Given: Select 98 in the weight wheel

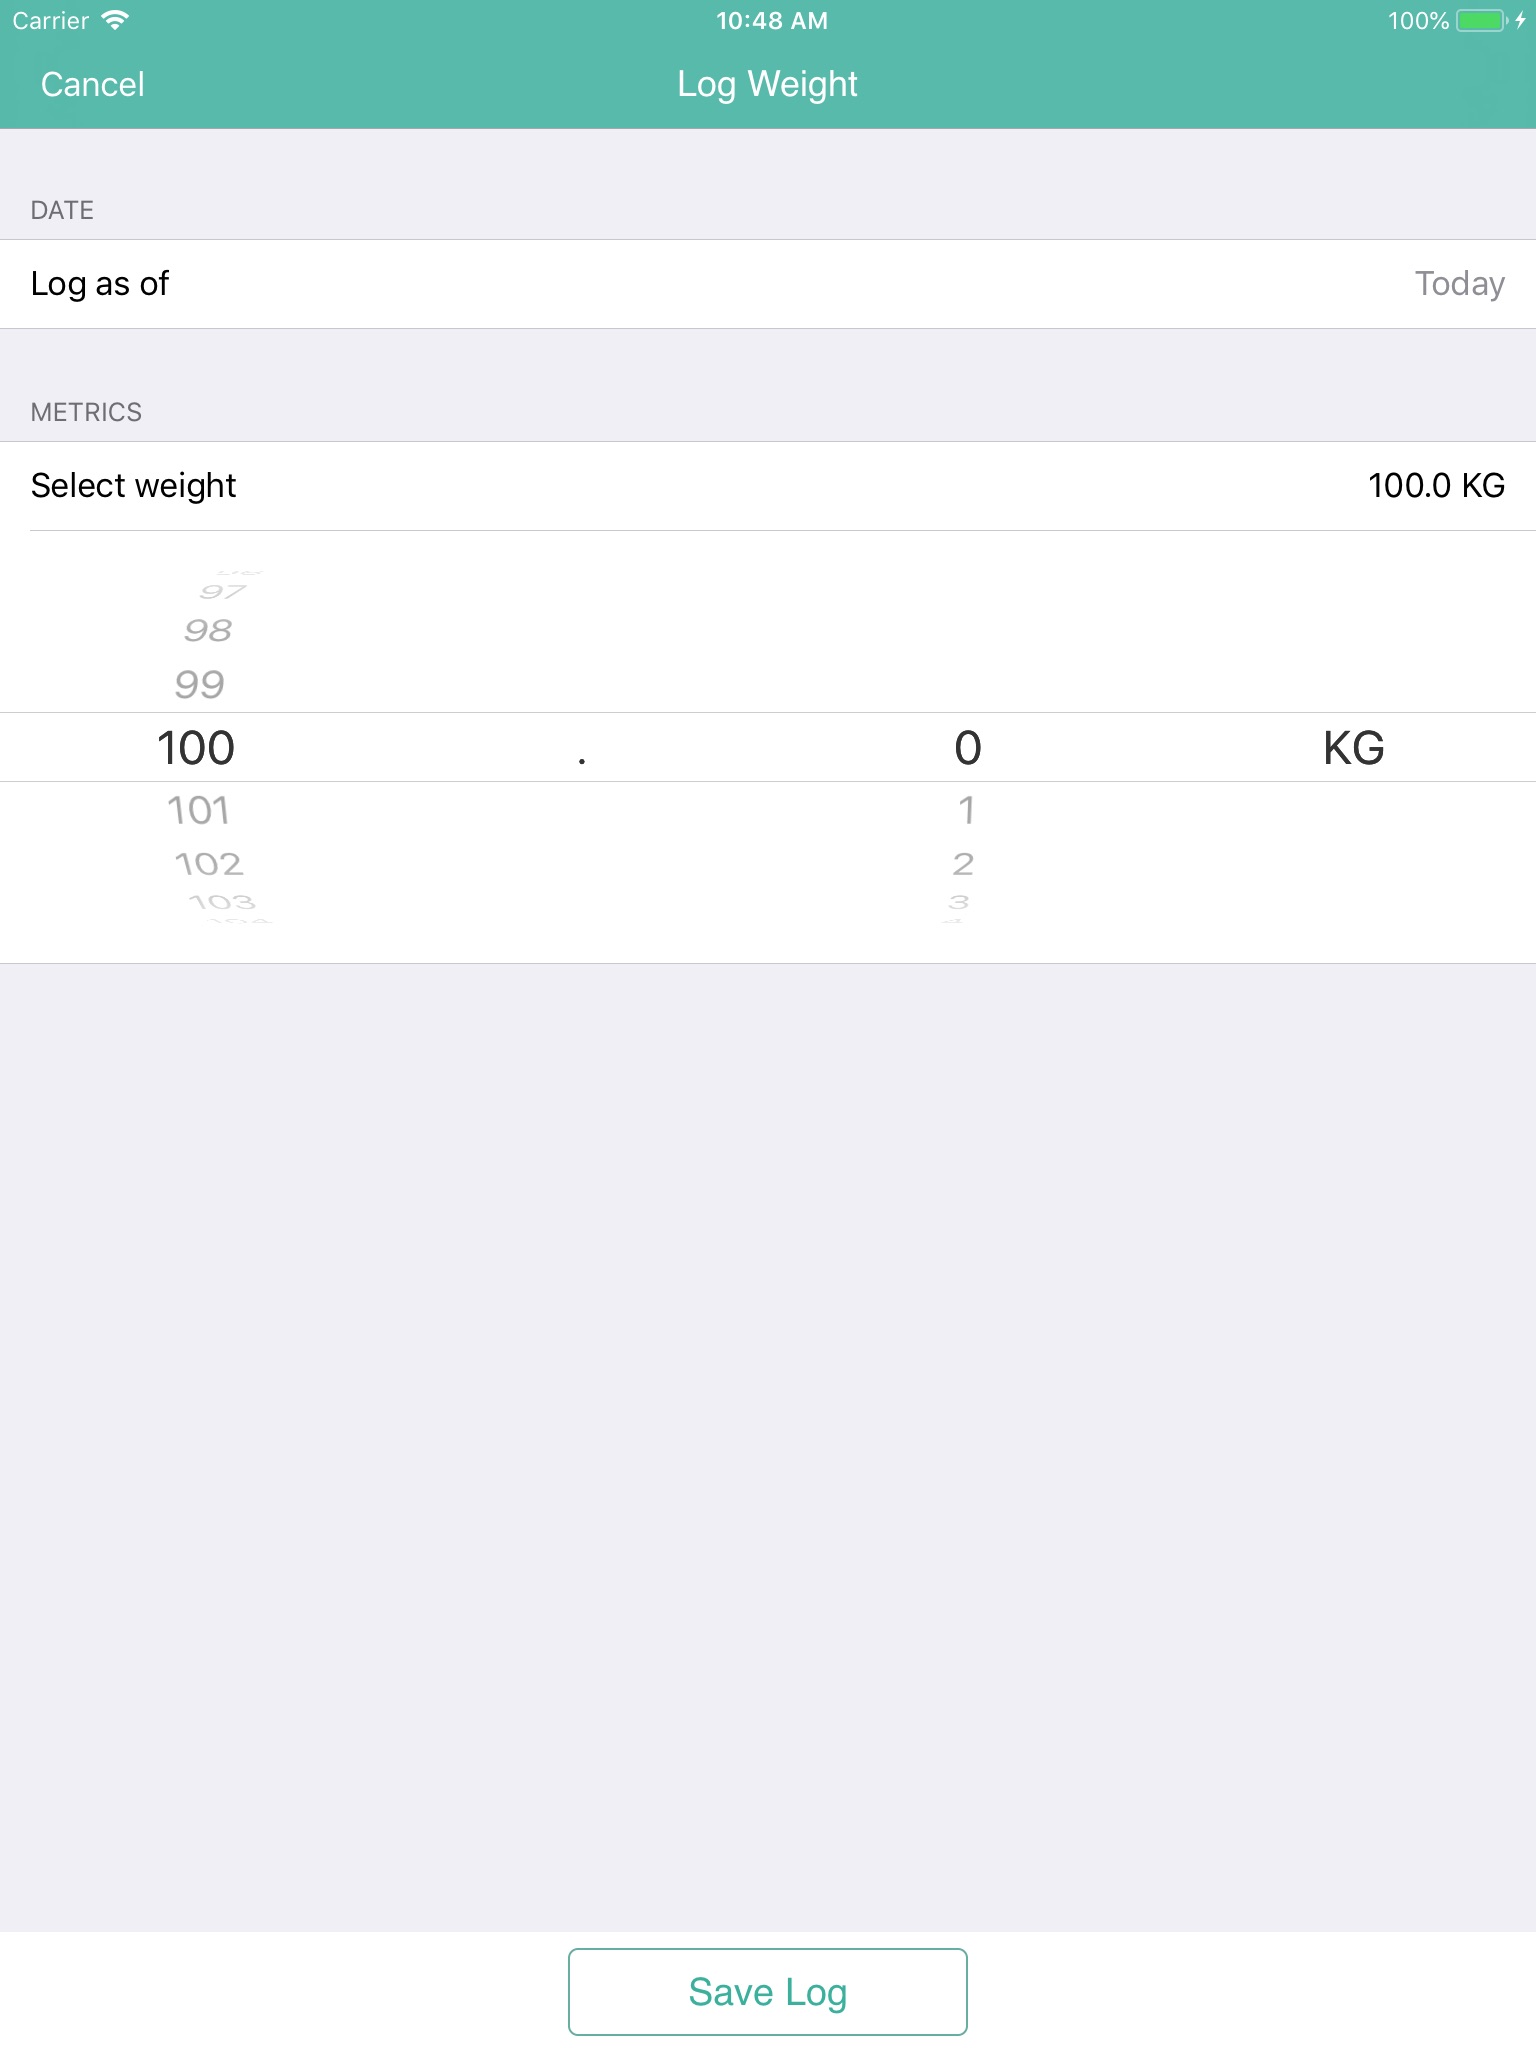Looking at the screenshot, I should coord(207,631).
